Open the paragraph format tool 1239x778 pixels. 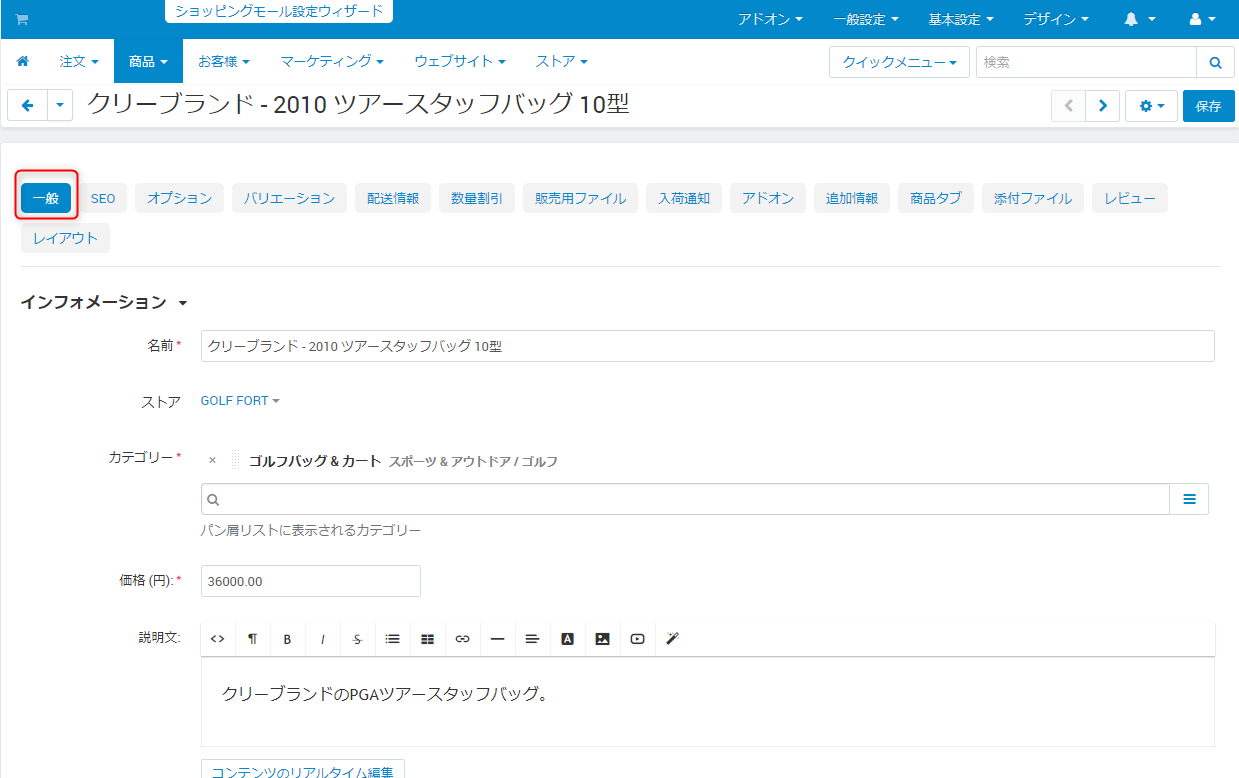(253, 639)
